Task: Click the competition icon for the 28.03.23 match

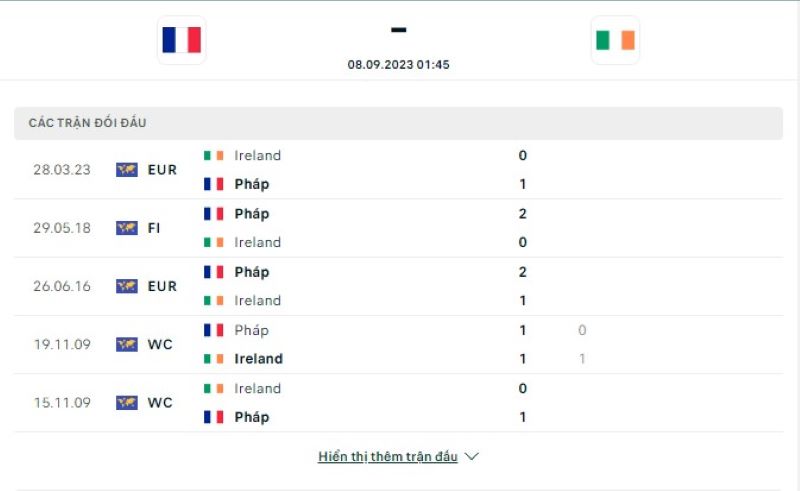Action: (126, 170)
